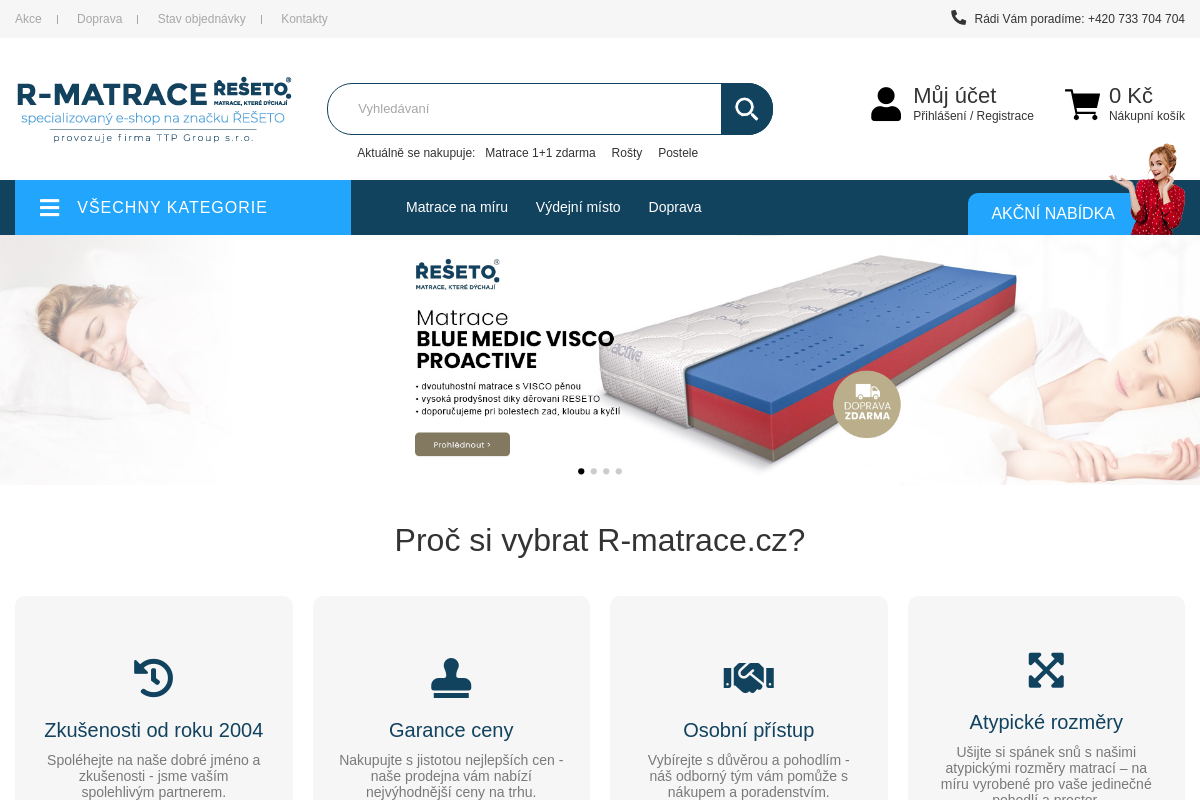Select the fourth carousel dot
The width and height of the screenshot is (1200, 800).
[619, 471]
